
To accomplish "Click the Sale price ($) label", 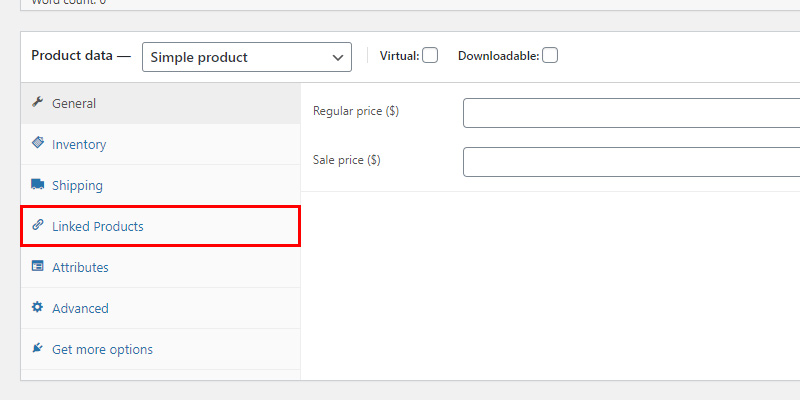I will coord(346,160).
